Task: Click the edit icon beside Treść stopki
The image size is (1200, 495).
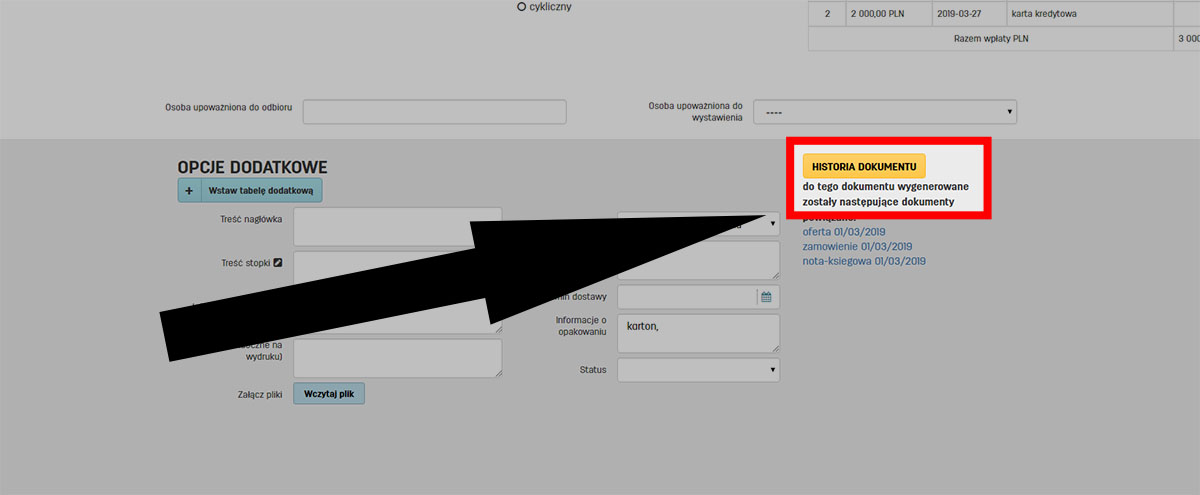Action: (x=278, y=263)
